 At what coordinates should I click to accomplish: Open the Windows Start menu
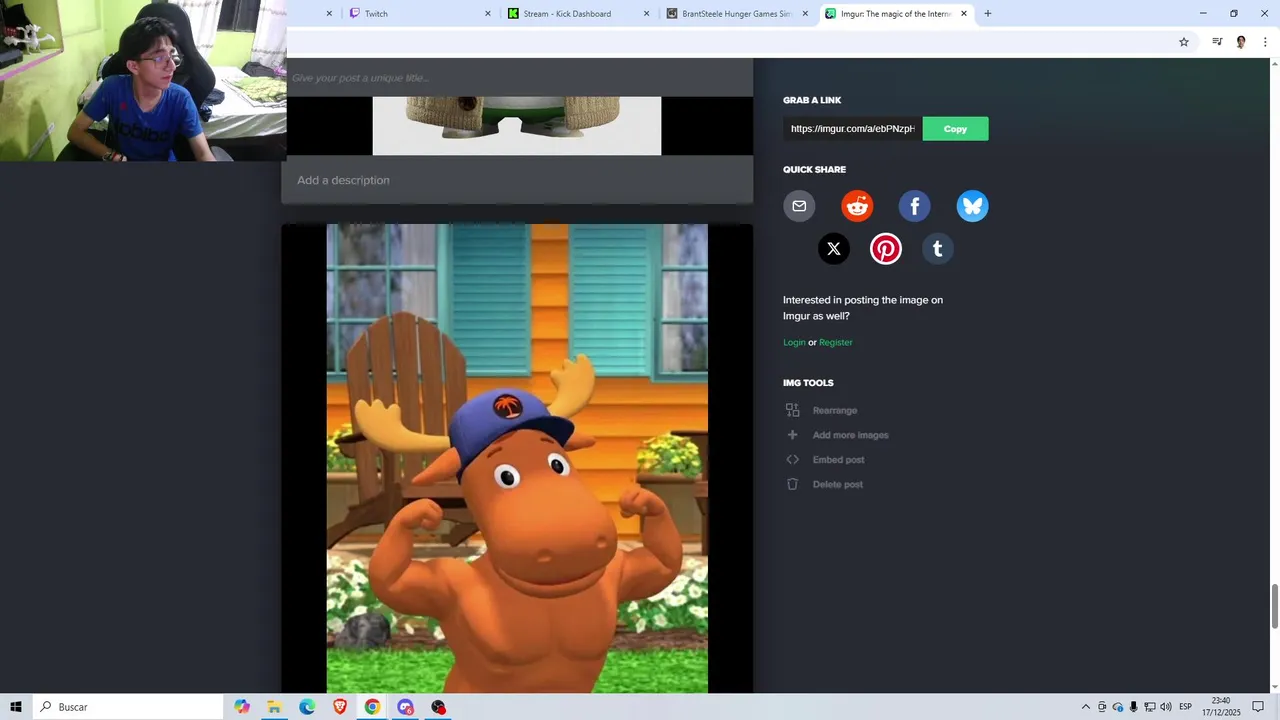click(x=16, y=707)
